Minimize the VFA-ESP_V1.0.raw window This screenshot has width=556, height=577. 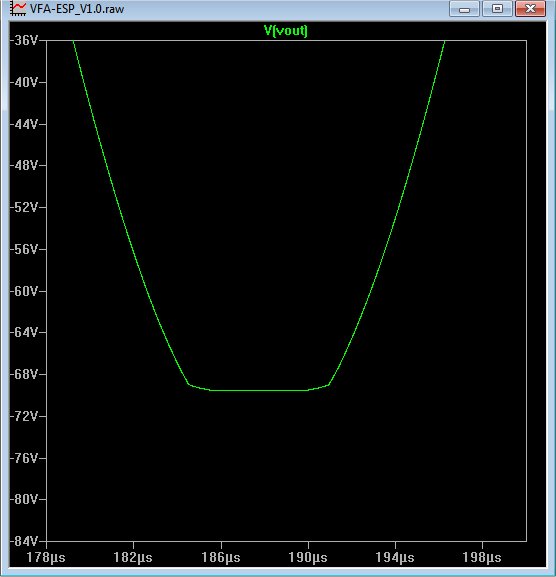point(464,9)
